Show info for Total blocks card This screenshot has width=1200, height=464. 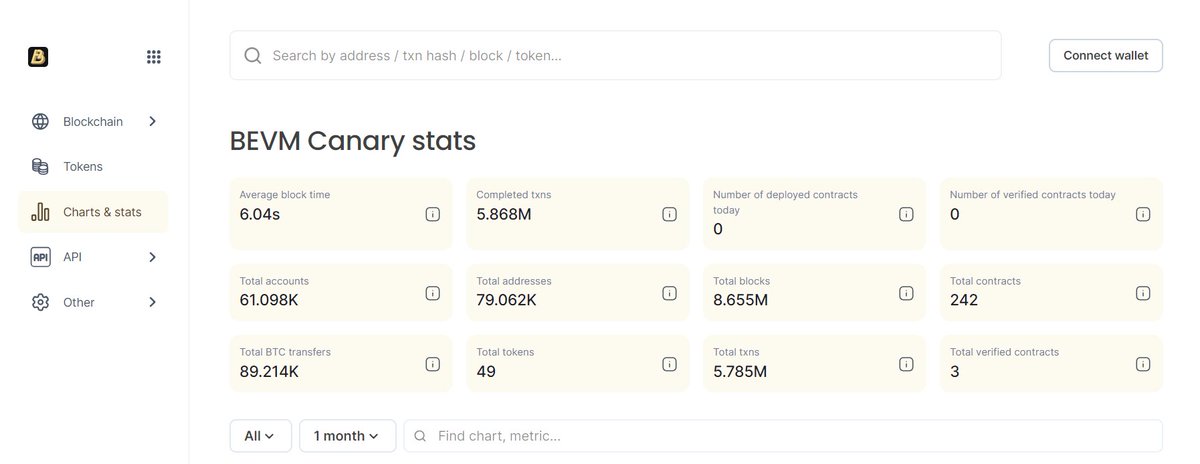tap(906, 293)
